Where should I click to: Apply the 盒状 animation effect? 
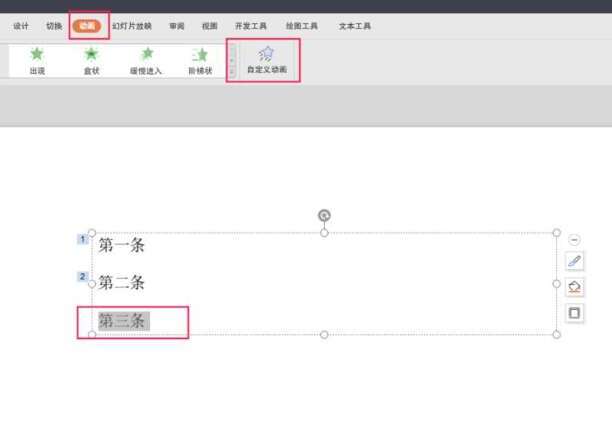pos(91,61)
